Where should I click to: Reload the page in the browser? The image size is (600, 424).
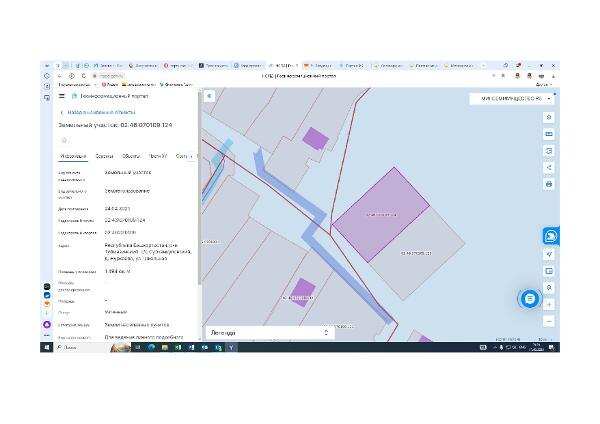coord(83,76)
